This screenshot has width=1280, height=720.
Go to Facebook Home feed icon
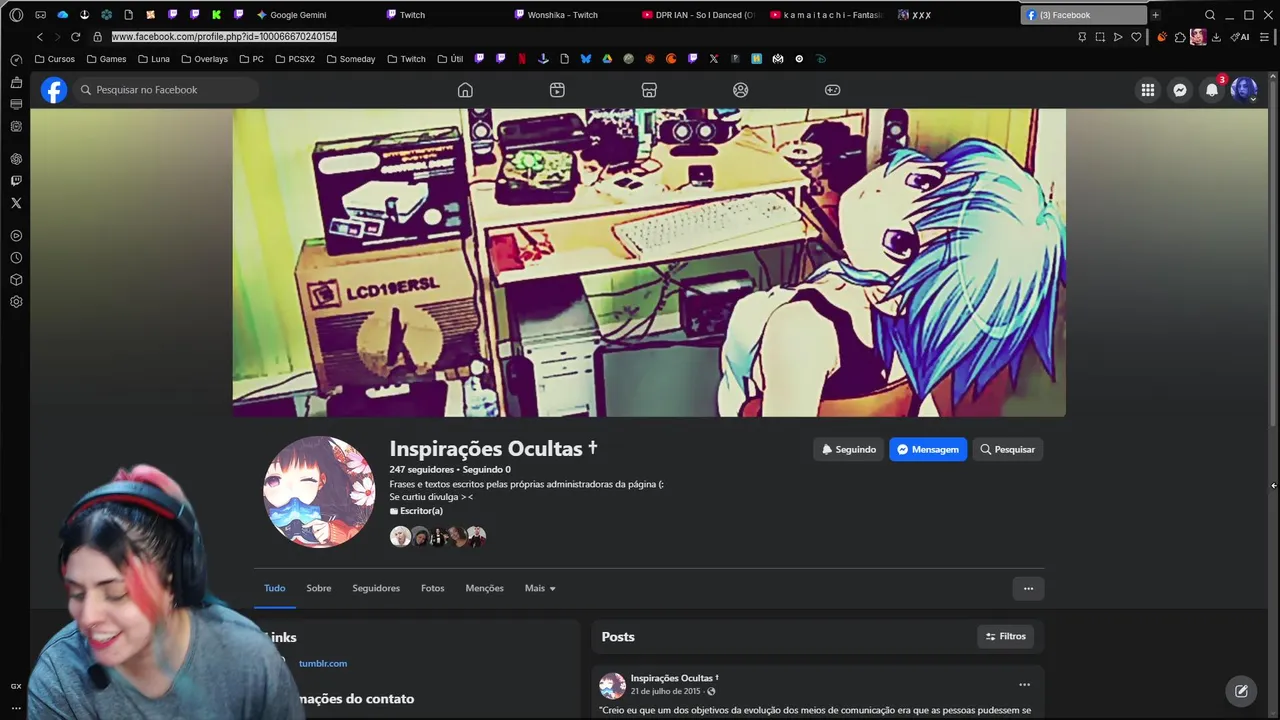[465, 90]
